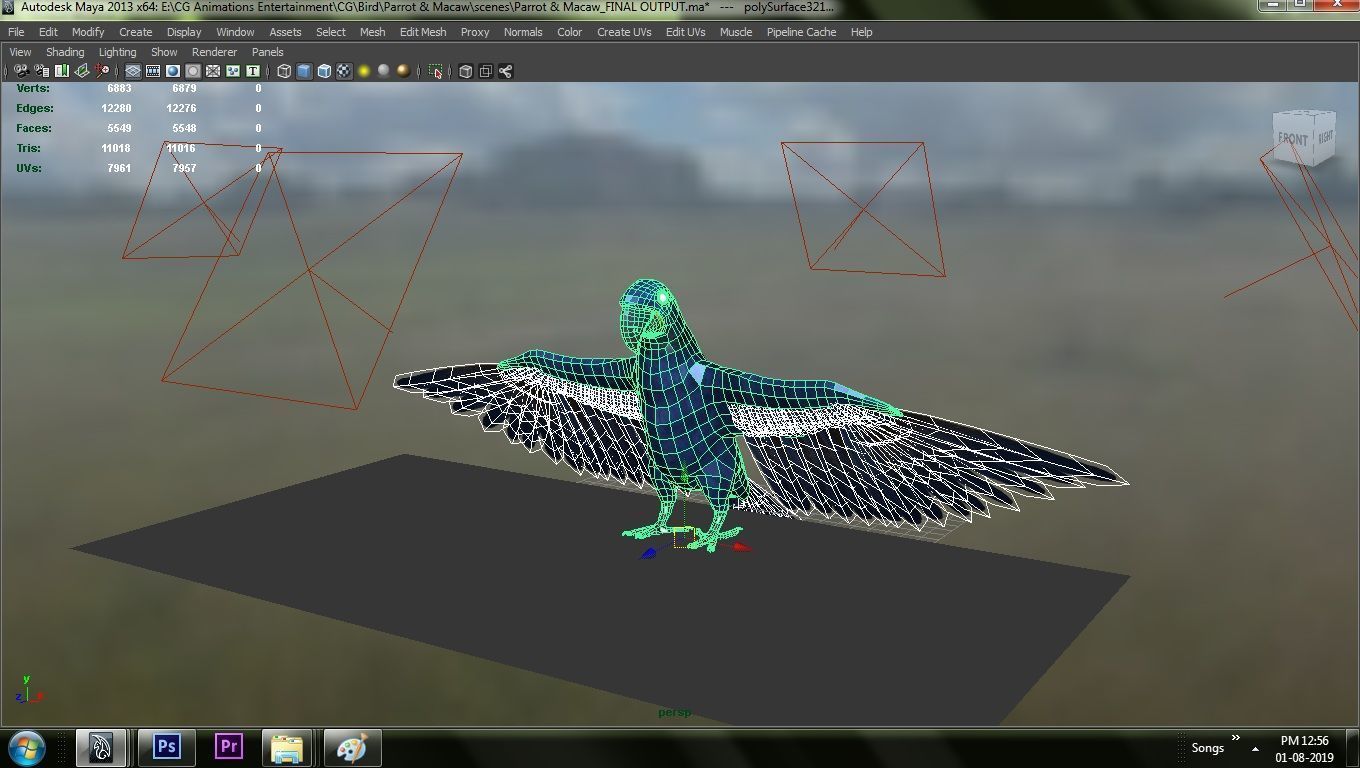Screen dimensions: 1360x768
Task: Open the Assets menu
Action: [x=285, y=32]
